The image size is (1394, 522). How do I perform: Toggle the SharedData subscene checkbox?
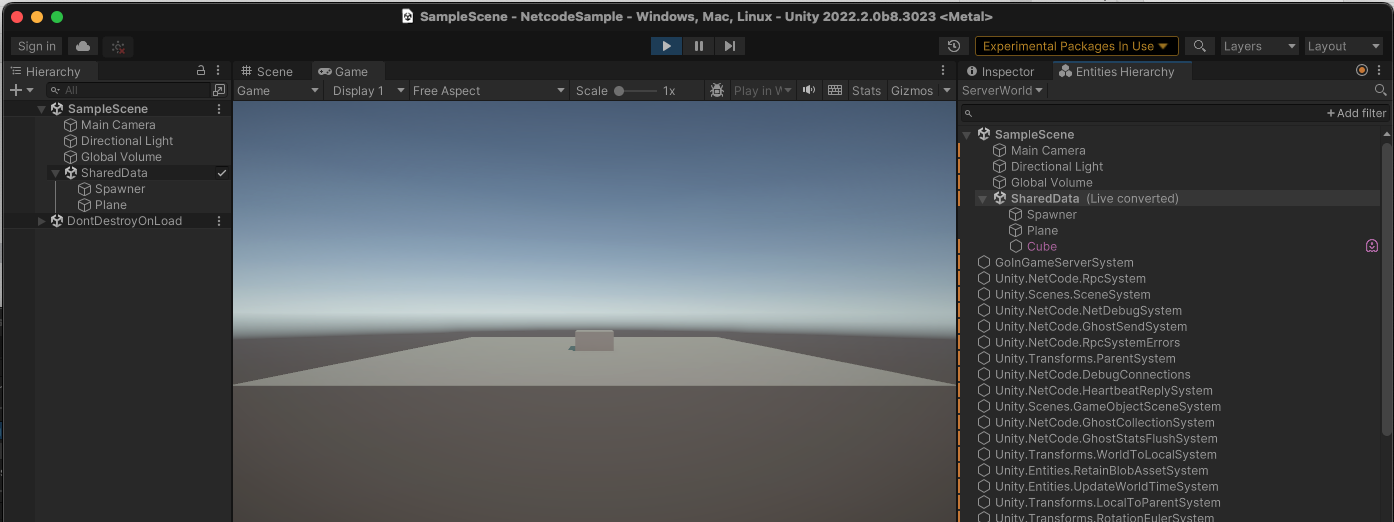coord(222,173)
